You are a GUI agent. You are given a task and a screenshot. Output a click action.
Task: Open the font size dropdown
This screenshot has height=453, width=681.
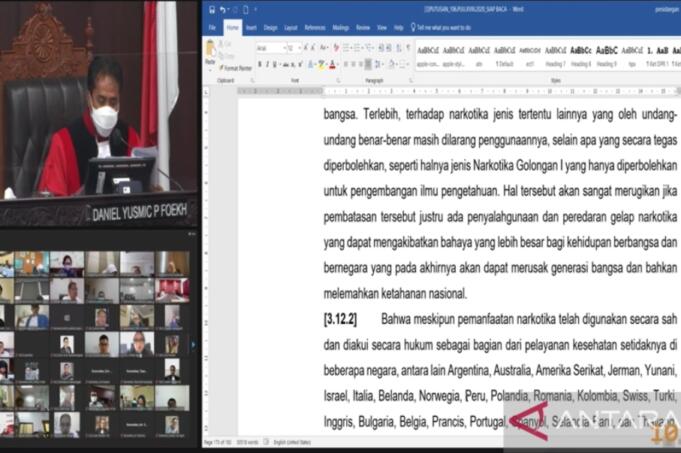[293, 48]
